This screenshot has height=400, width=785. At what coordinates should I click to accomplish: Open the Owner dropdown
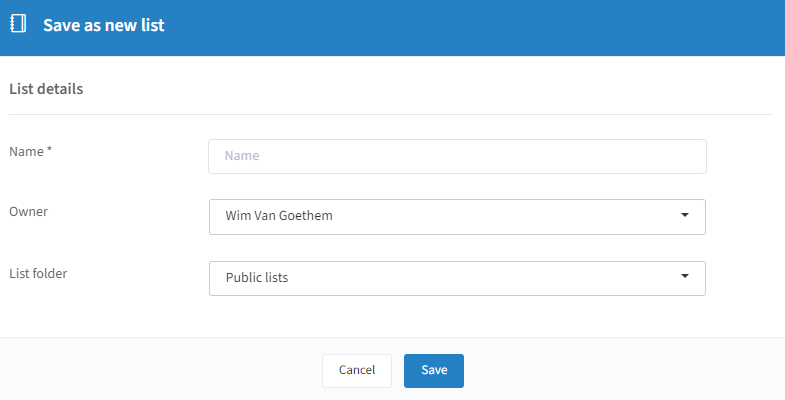457,217
